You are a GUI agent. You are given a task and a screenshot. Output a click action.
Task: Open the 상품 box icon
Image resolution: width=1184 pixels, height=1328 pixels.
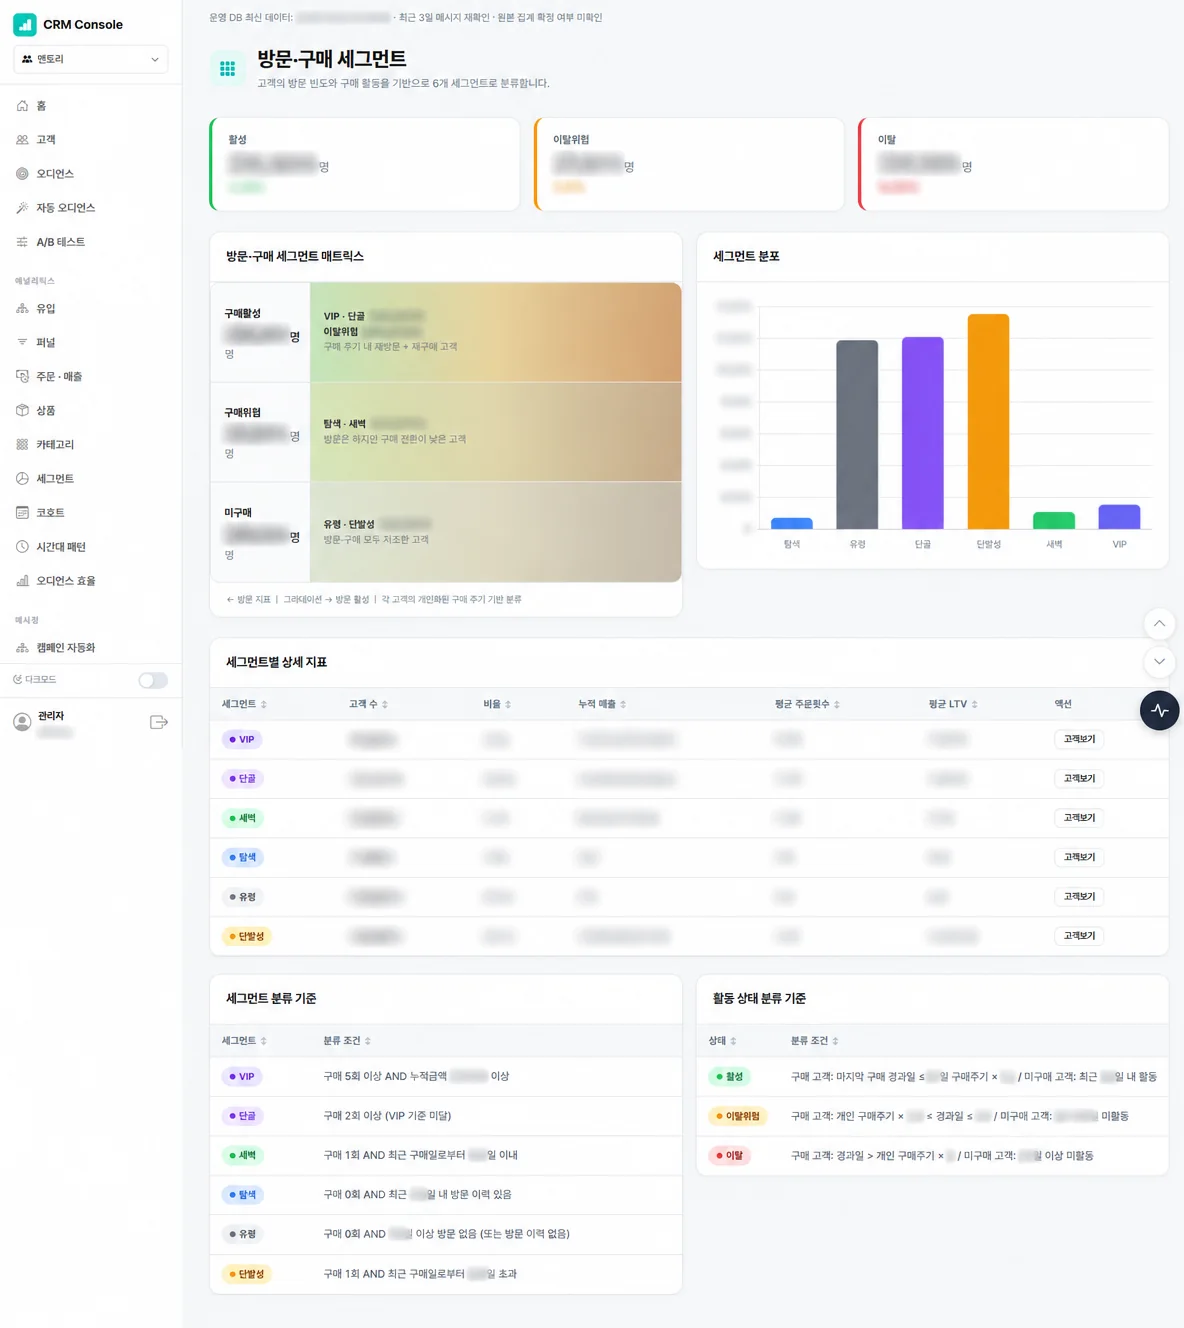(x=22, y=411)
